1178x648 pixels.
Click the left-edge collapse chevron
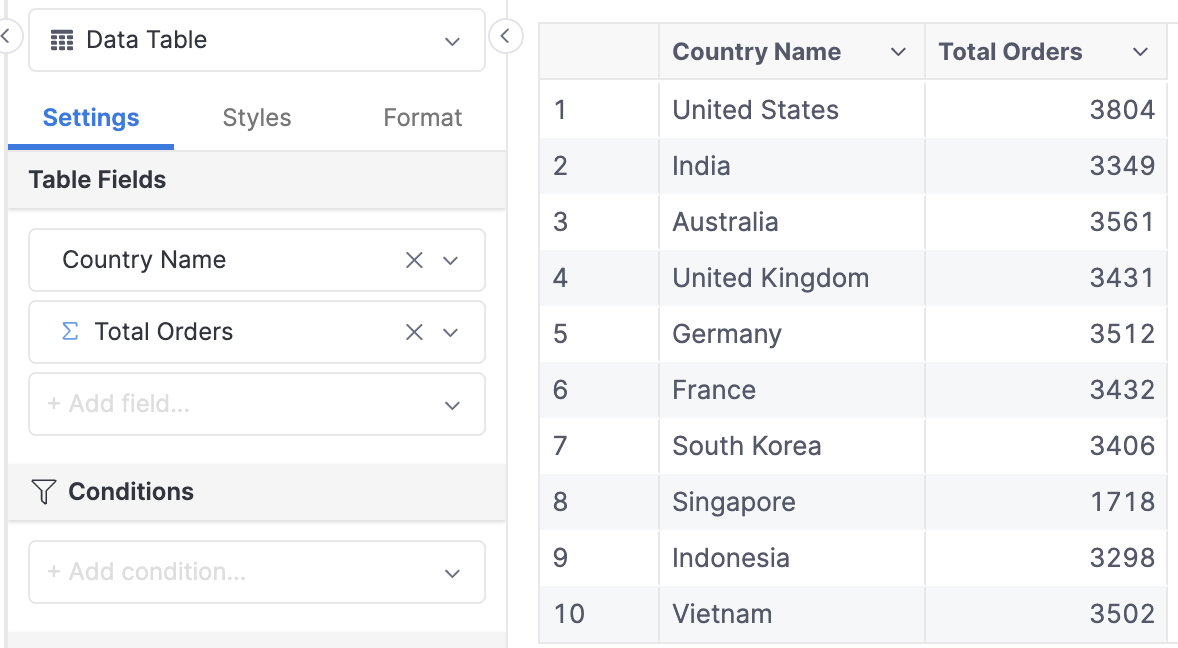point(6,35)
